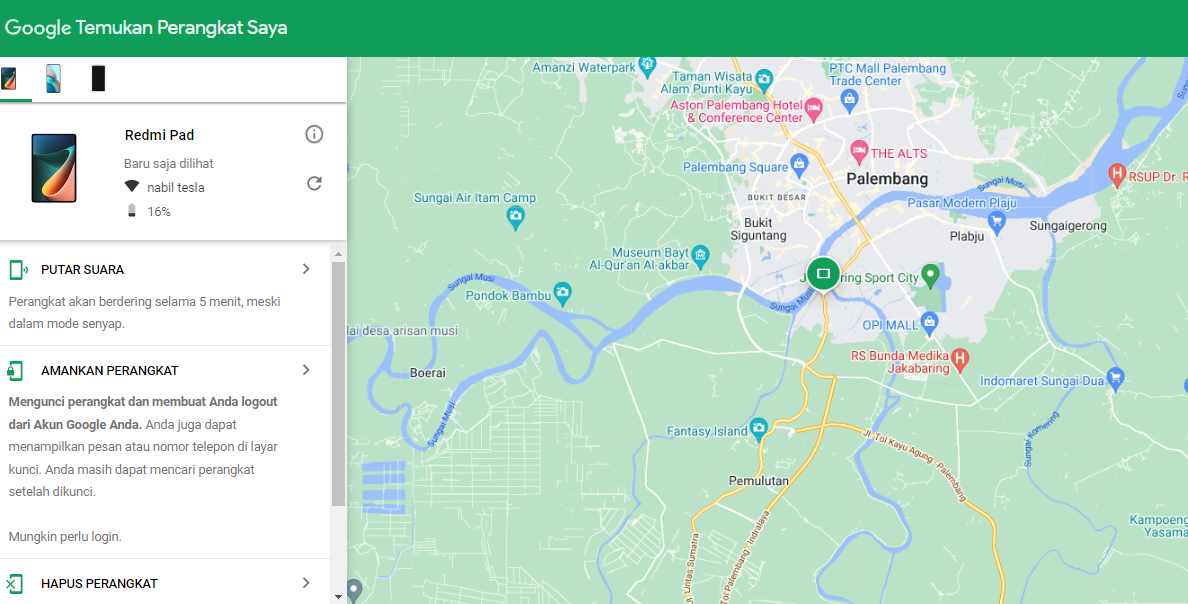1188x604 pixels.
Task: Expand the HAPUS PERANGKAT chevron
Action: point(306,583)
